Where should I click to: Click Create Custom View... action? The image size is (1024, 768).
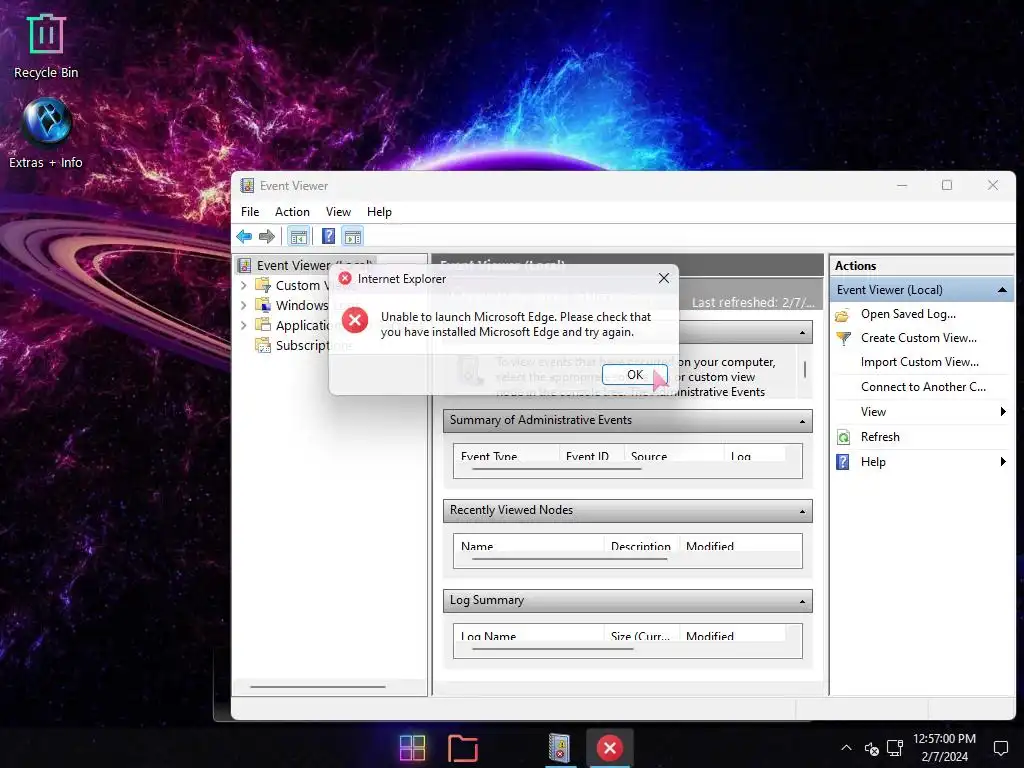tap(918, 338)
